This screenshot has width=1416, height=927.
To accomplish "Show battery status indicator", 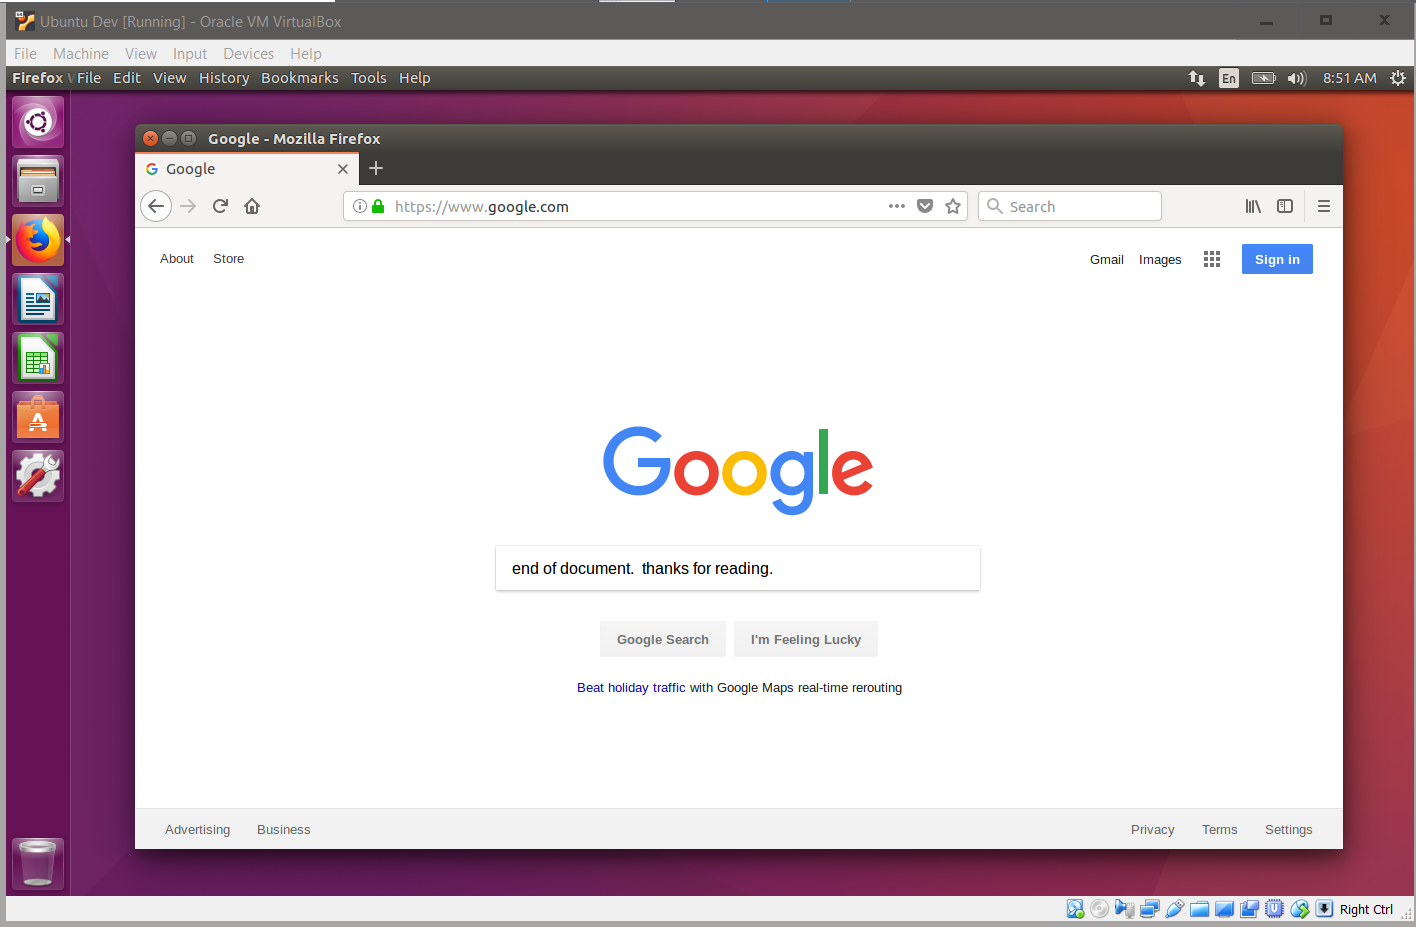I will [1264, 78].
